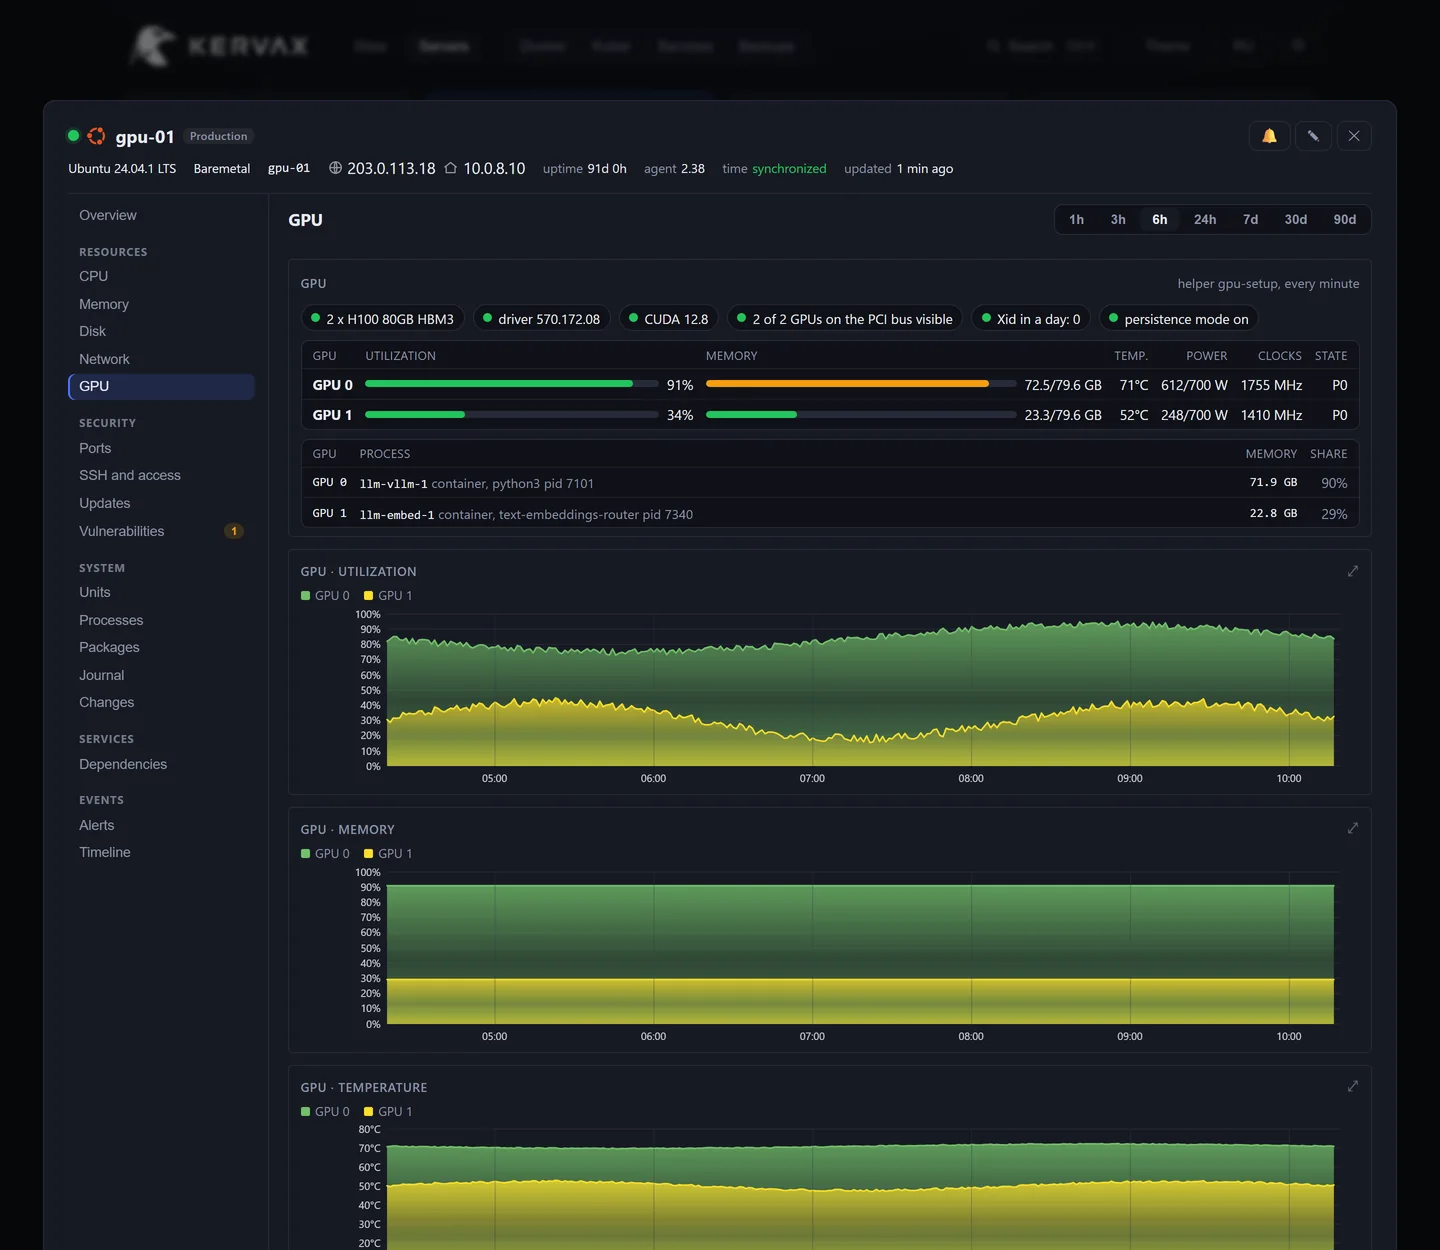Click the globe icon beside 203.0.113.18
This screenshot has width=1440, height=1250.
click(x=335, y=168)
